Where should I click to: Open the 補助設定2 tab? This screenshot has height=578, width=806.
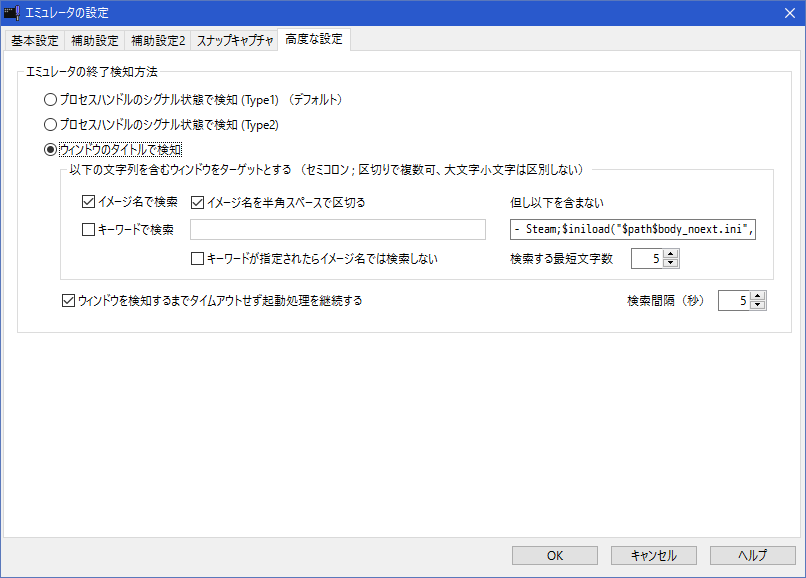(x=158, y=40)
